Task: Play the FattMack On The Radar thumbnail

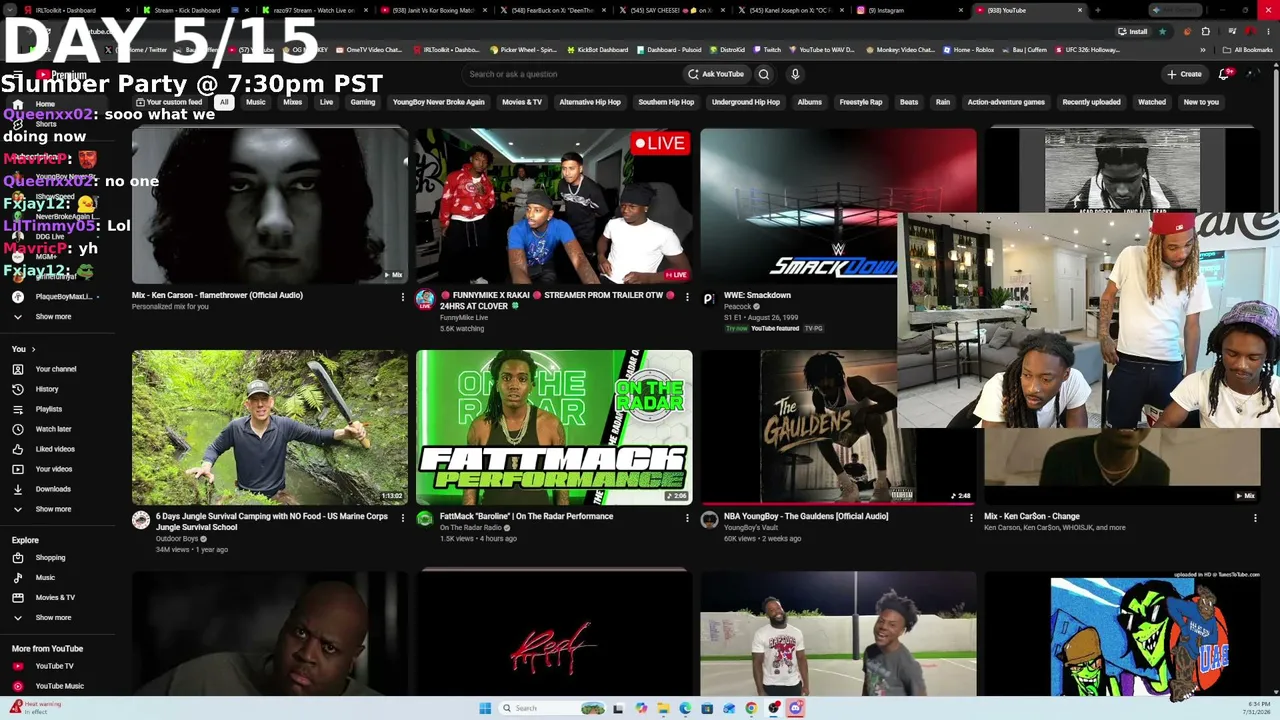Action: point(554,427)
